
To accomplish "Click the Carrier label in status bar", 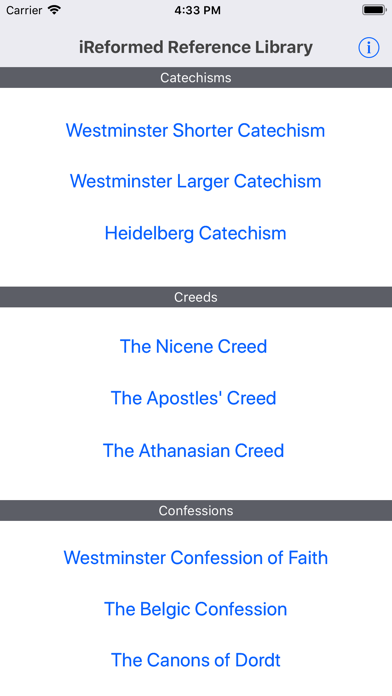I will point(24,10).
